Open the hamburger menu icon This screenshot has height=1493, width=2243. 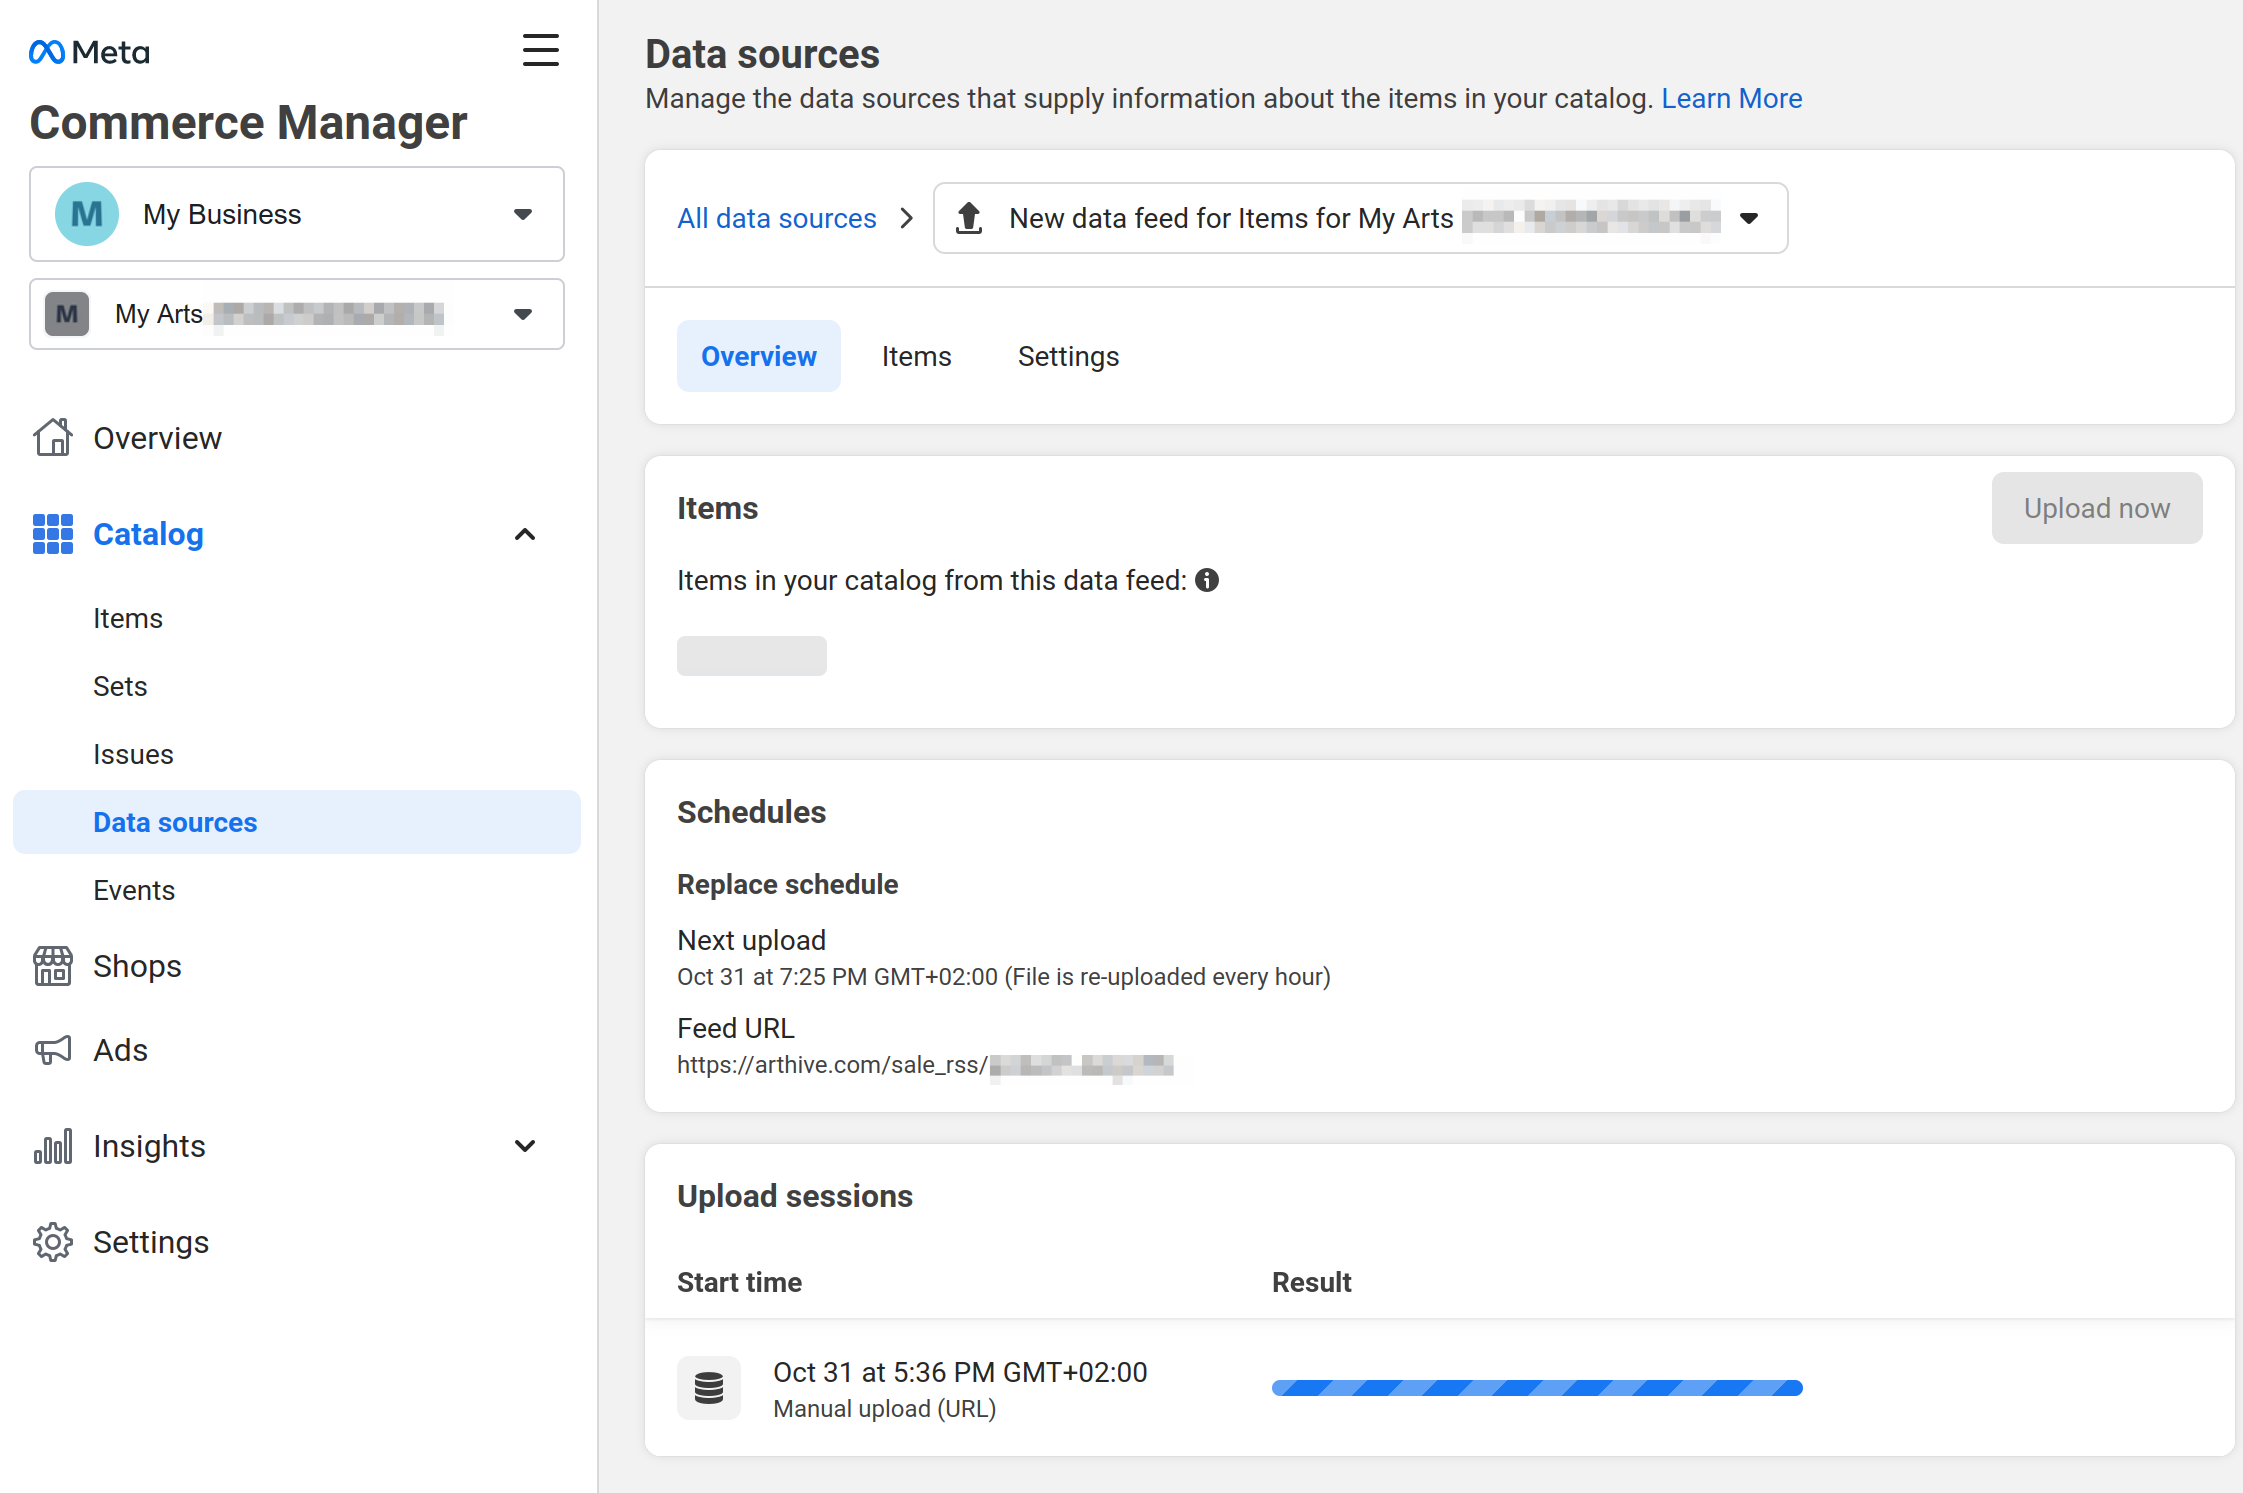point(541,50)
